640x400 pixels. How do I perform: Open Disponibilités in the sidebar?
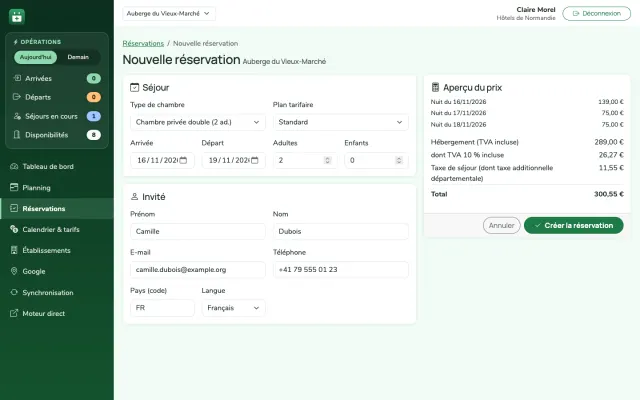click(57, 135)
